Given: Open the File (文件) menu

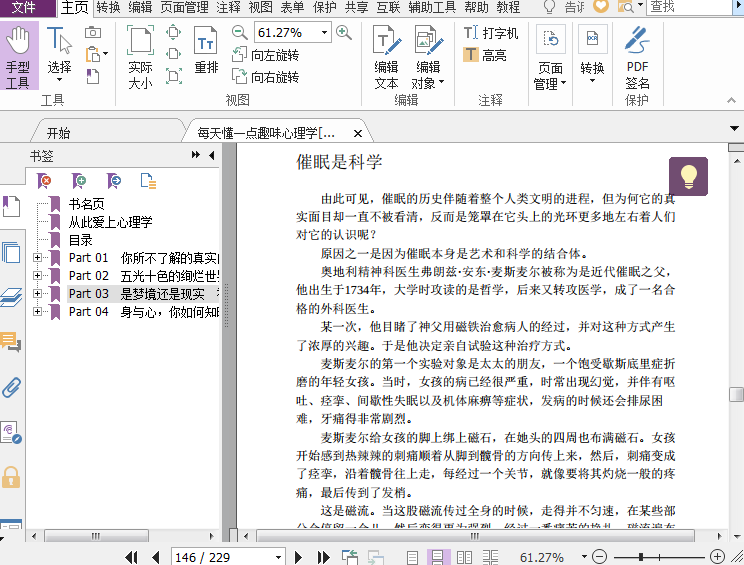Looking at the screenshot, I should coord(24,7).
